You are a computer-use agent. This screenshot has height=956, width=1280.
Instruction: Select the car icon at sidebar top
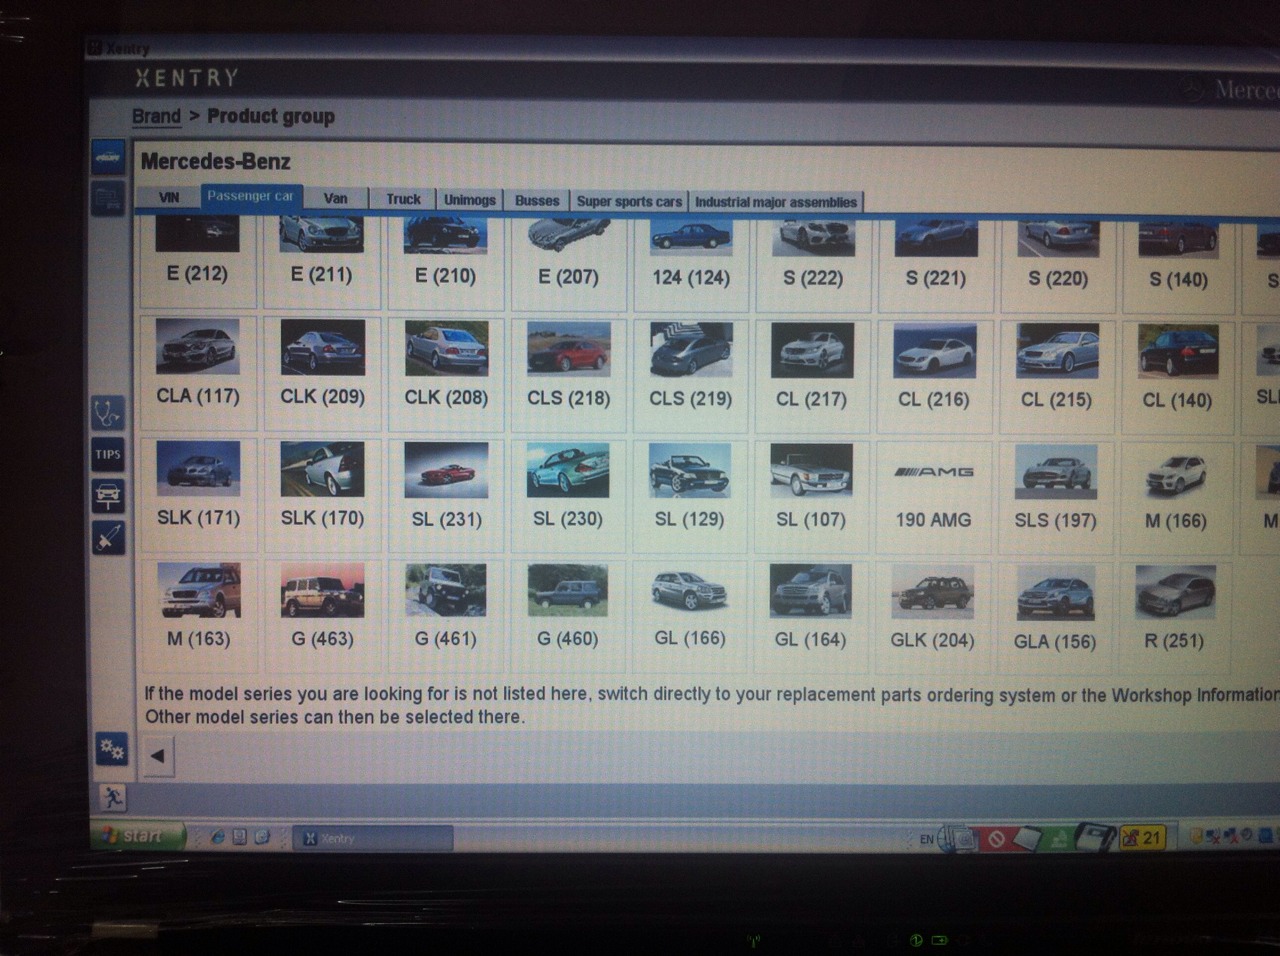click(108, 157)
